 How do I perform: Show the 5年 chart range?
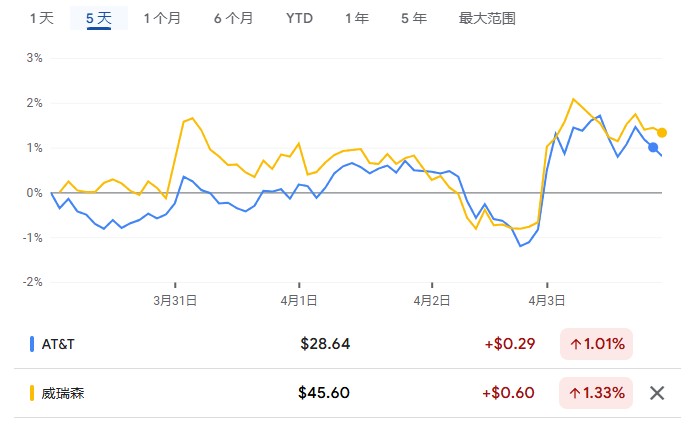coord(412,18)
